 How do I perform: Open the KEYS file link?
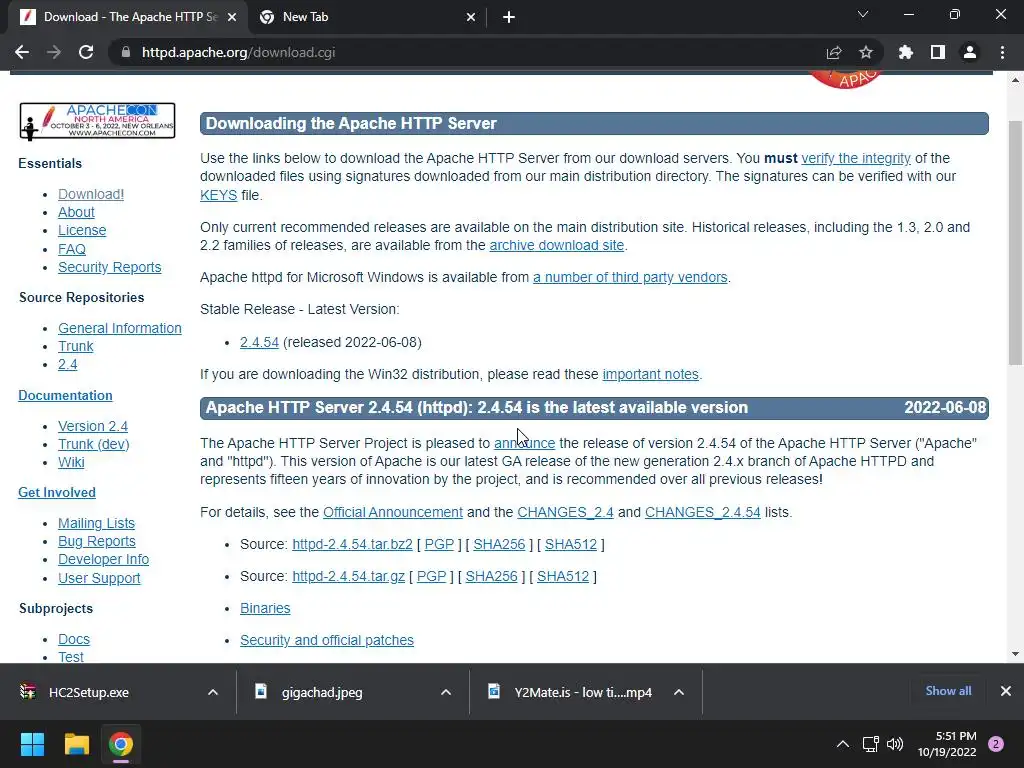[218, 195]
